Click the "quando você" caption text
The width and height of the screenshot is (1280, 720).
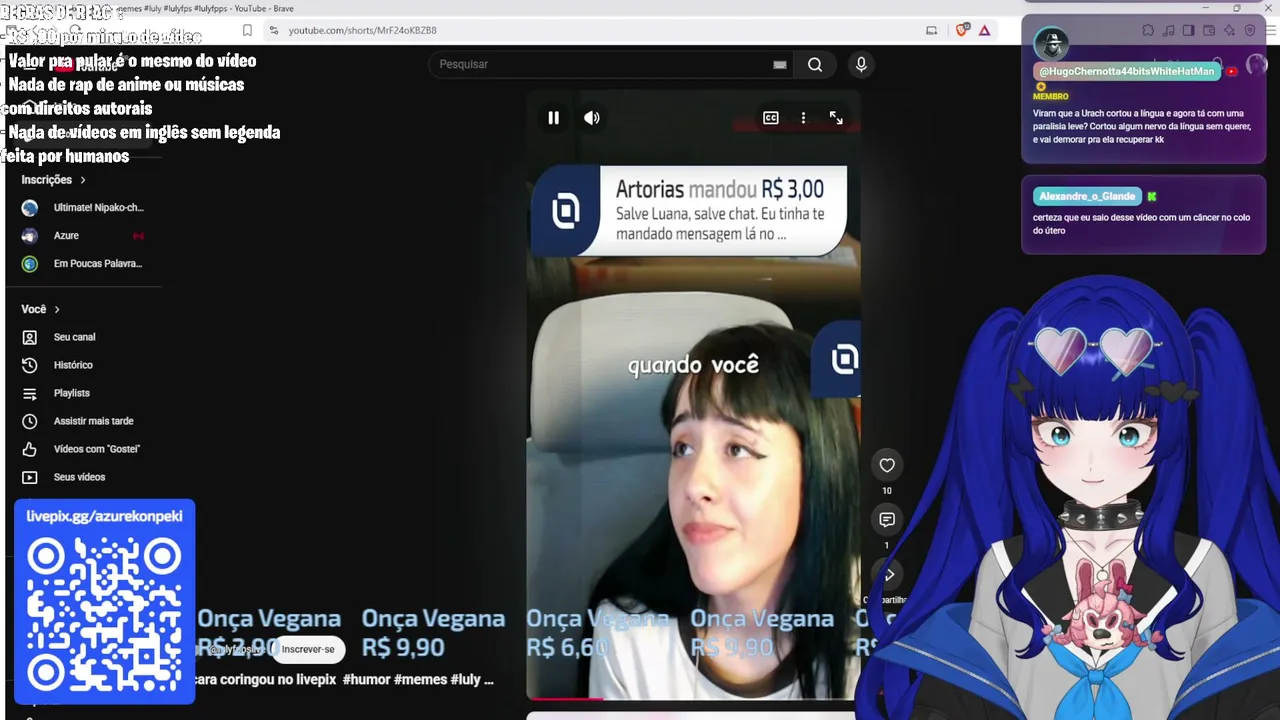693,365
